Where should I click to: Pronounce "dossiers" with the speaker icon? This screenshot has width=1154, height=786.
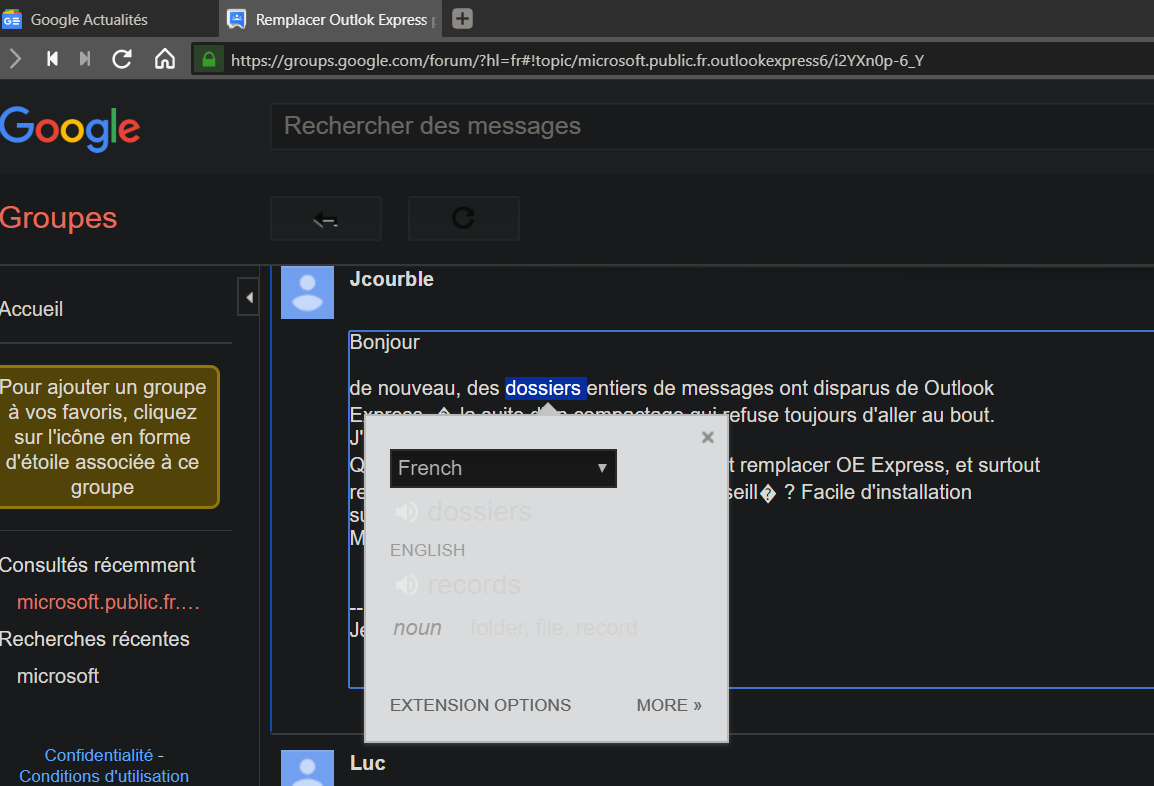click(x=408, y=511)
